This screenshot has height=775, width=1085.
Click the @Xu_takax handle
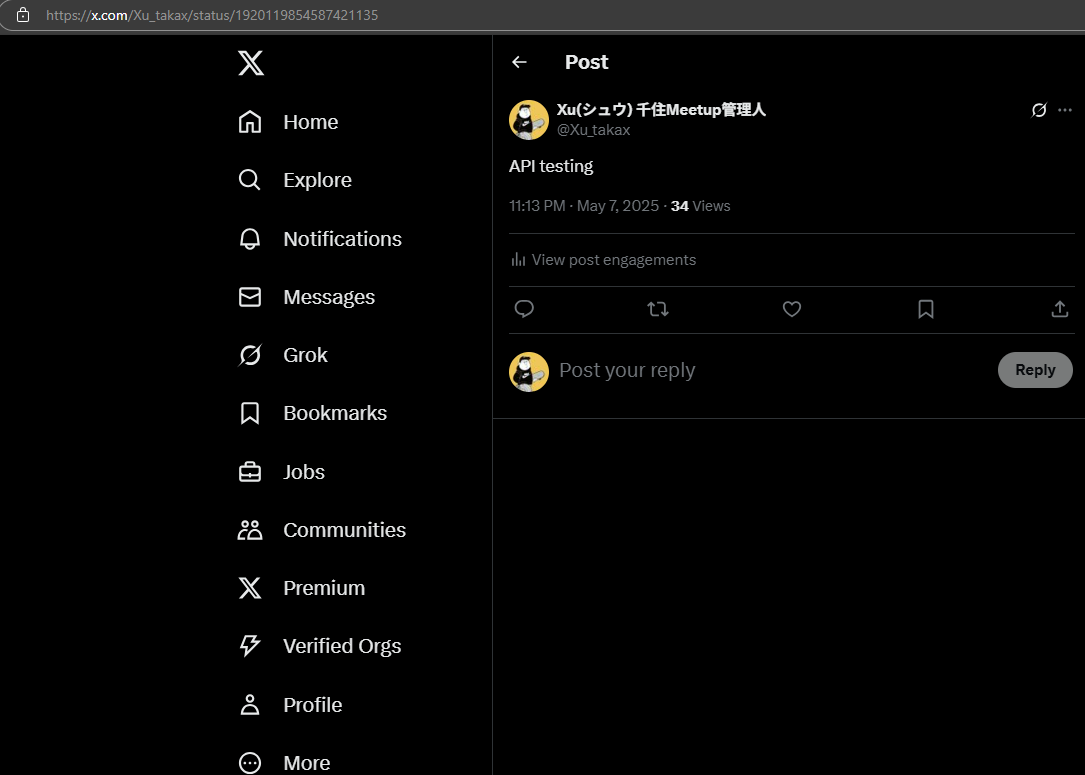594,130
